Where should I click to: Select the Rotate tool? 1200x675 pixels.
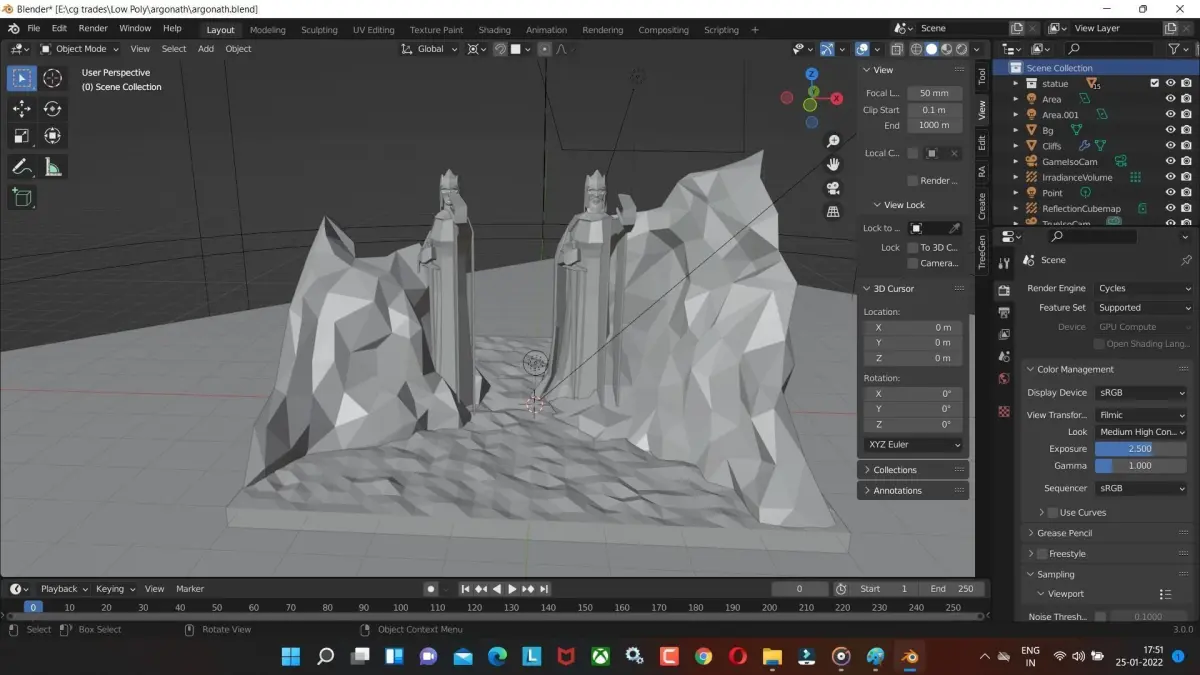click(52, 109)
